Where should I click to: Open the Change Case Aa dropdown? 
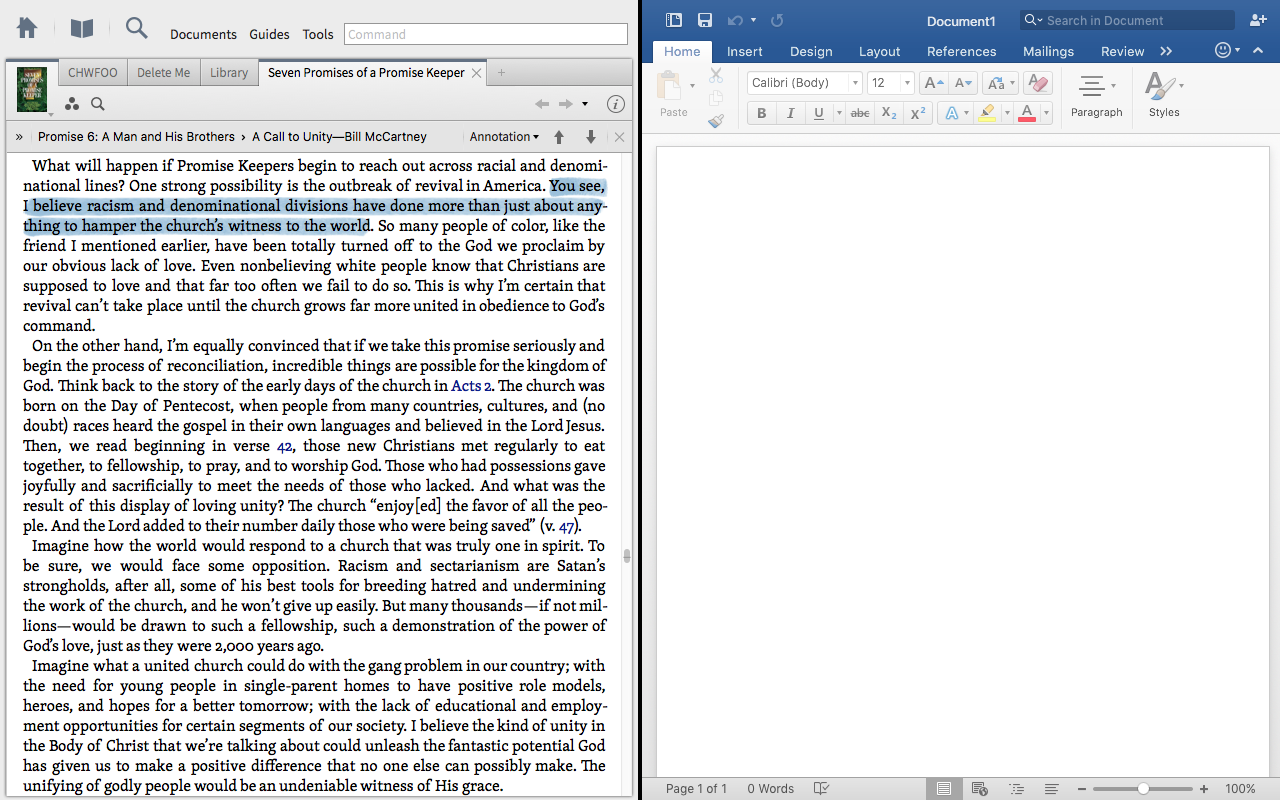coord(1001,83)
